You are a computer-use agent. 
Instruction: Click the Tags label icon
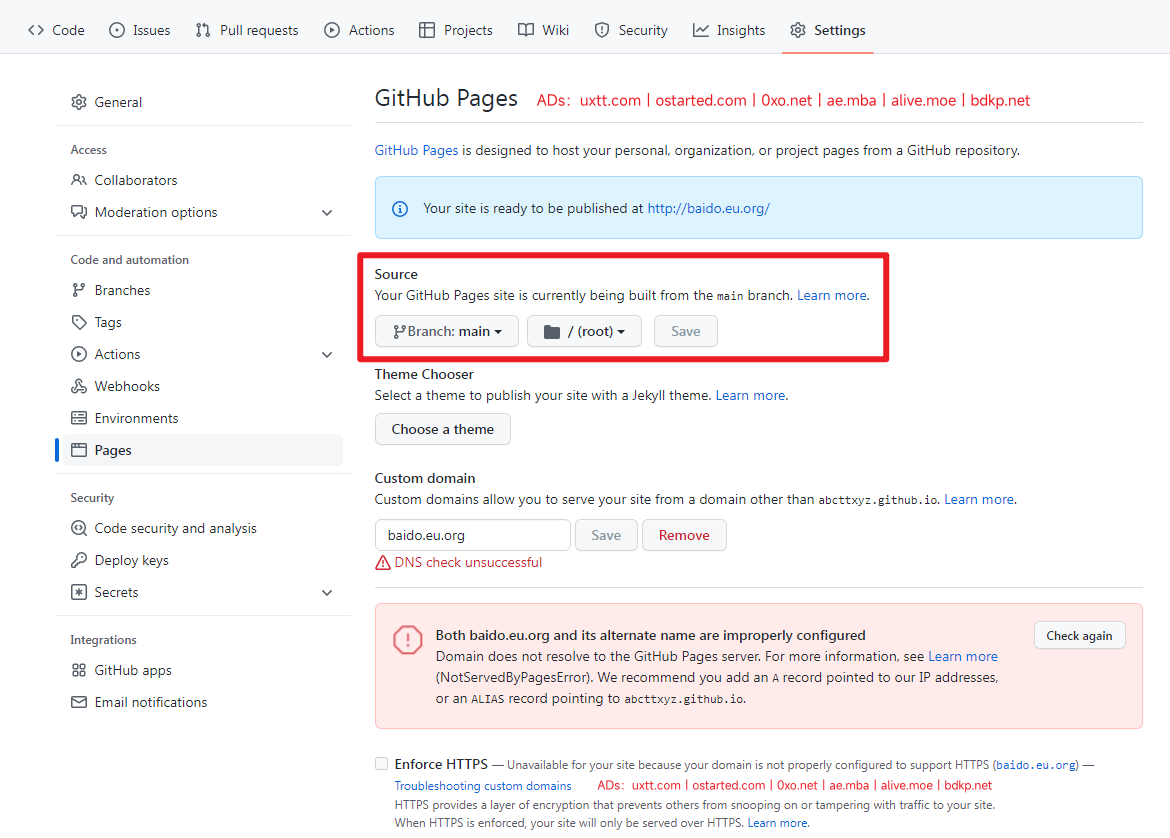[78, 322]
